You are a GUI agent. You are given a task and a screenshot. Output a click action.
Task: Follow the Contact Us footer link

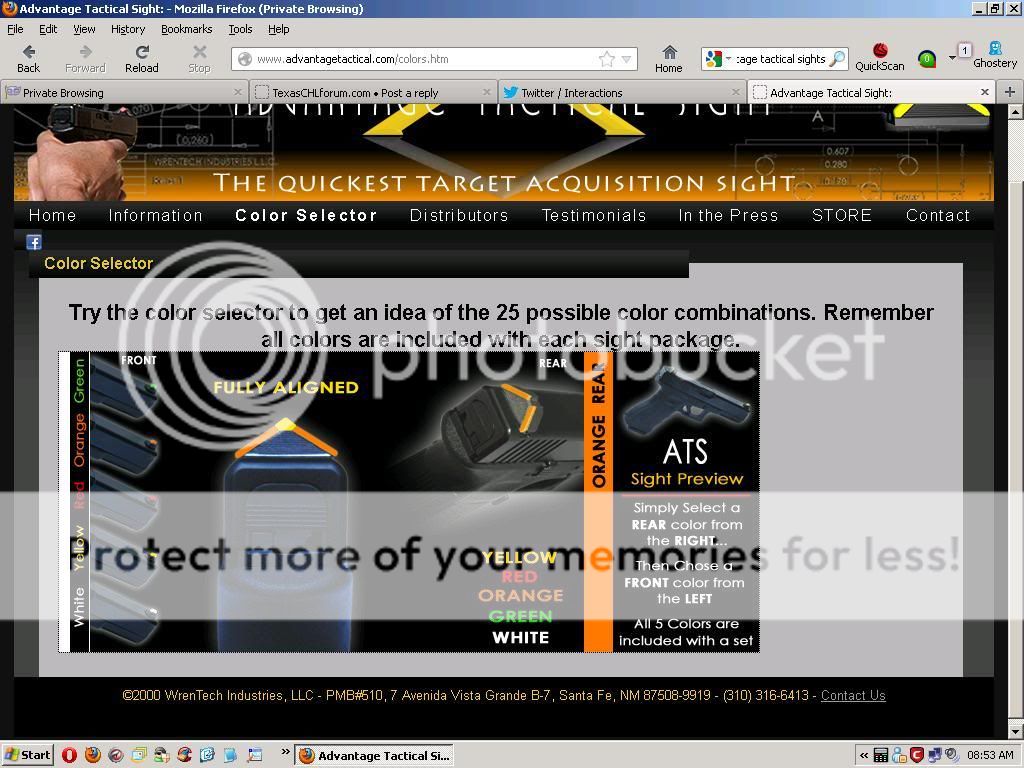click(x=853, y=696)
